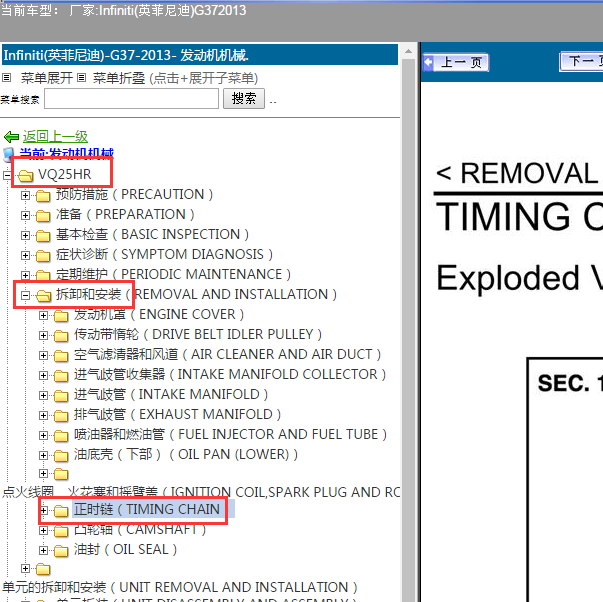Screen dimensions: 603x602
Task: Go to next page with 下一页
Action: [x=581, y=62]
